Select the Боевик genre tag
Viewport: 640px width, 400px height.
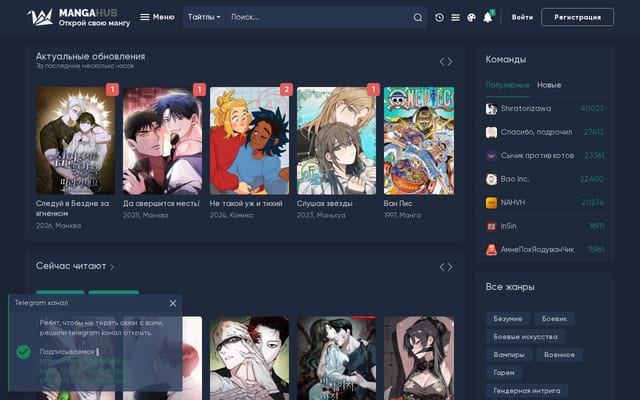click(x=554, y=319)
